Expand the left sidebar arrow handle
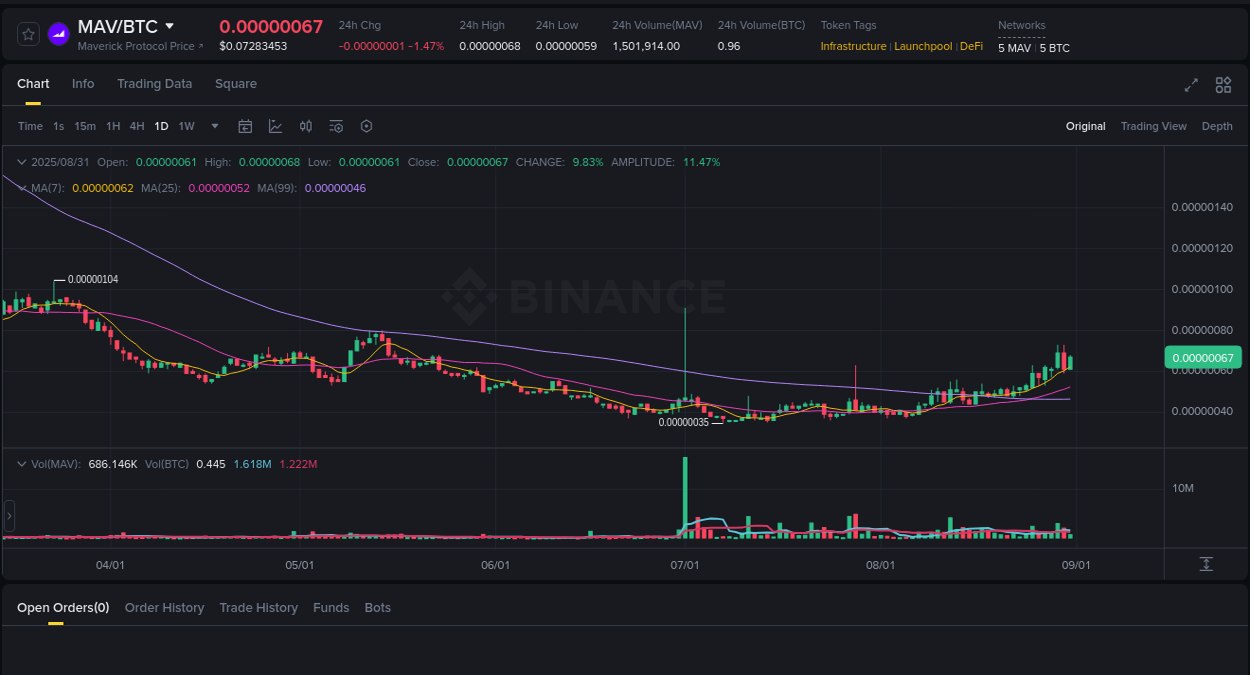This screenshot has height=675, width=1250. (x=8, y=515)
